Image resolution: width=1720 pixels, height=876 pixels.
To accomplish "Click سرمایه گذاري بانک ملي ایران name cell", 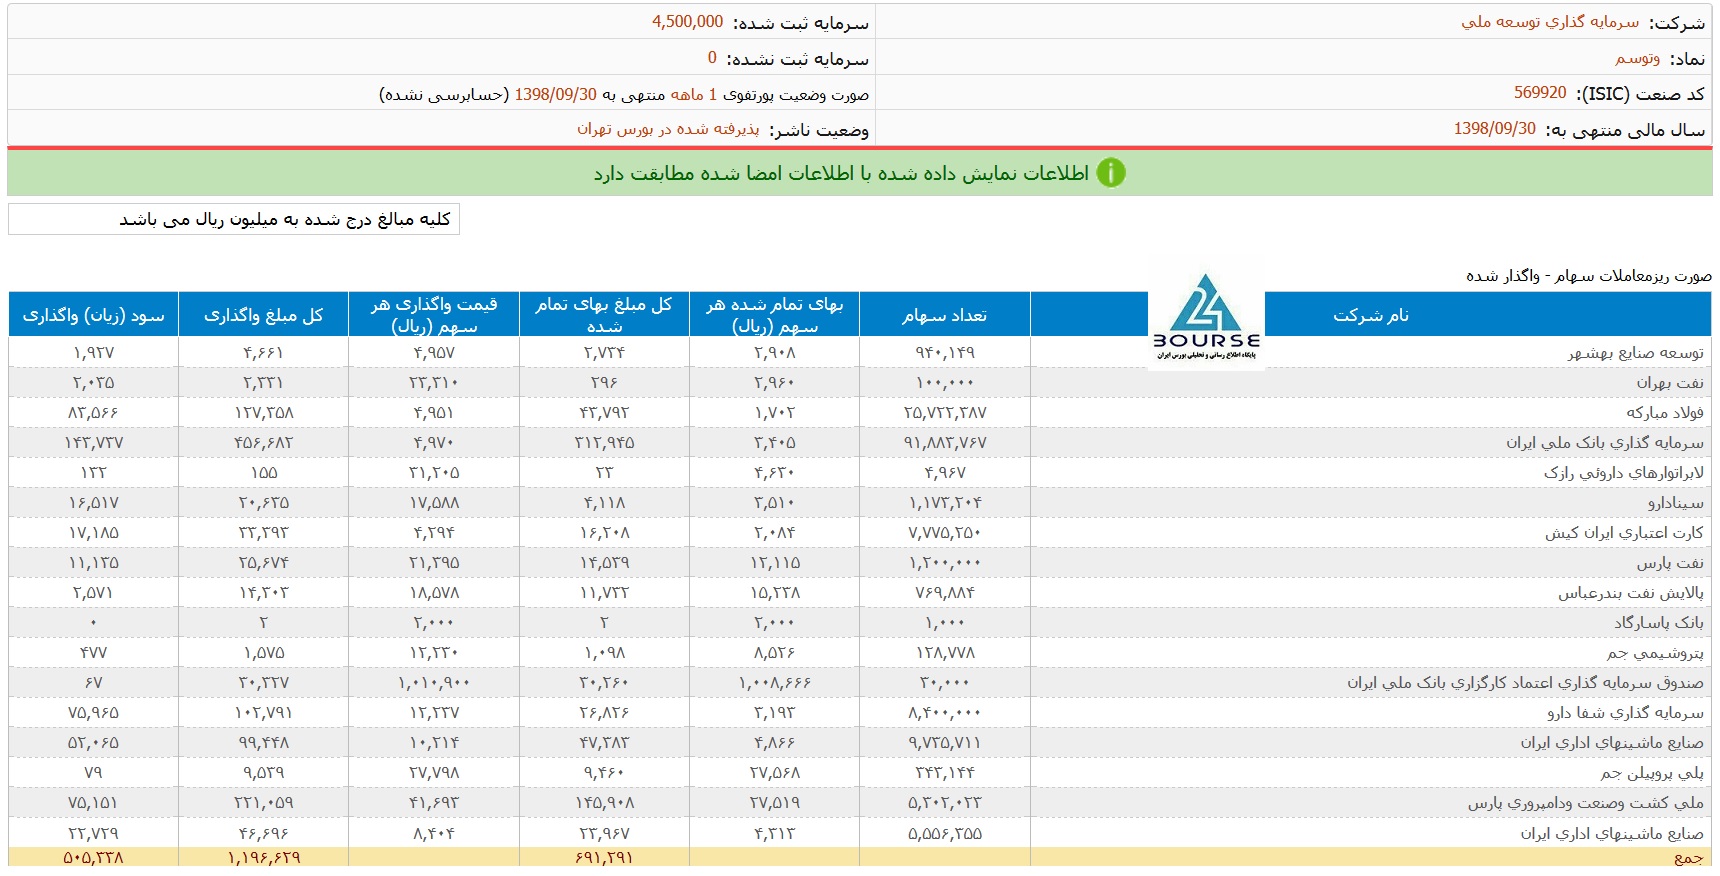I will pyautogui.click(x=1605, y=443).
